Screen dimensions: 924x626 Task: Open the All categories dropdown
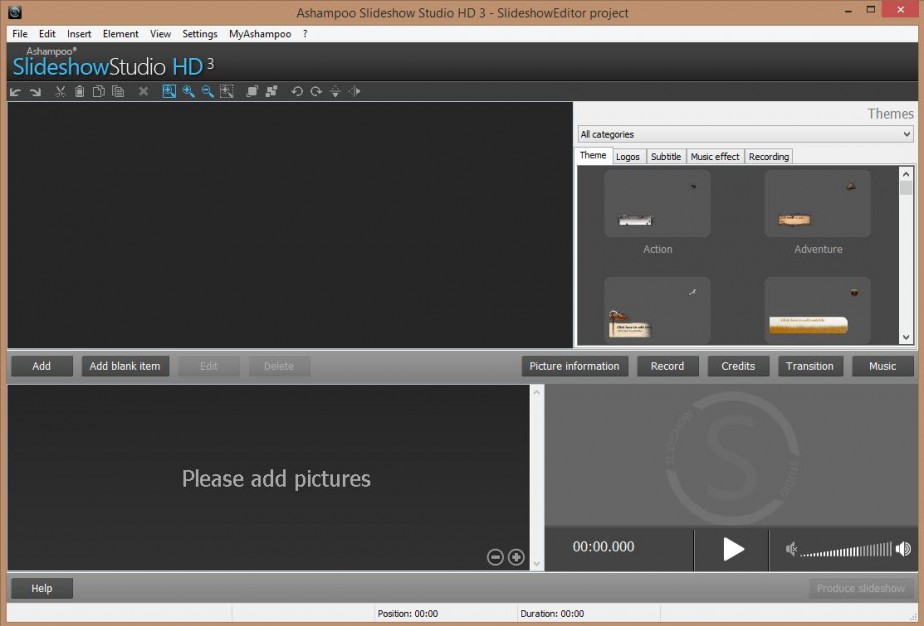coord(745,134)
